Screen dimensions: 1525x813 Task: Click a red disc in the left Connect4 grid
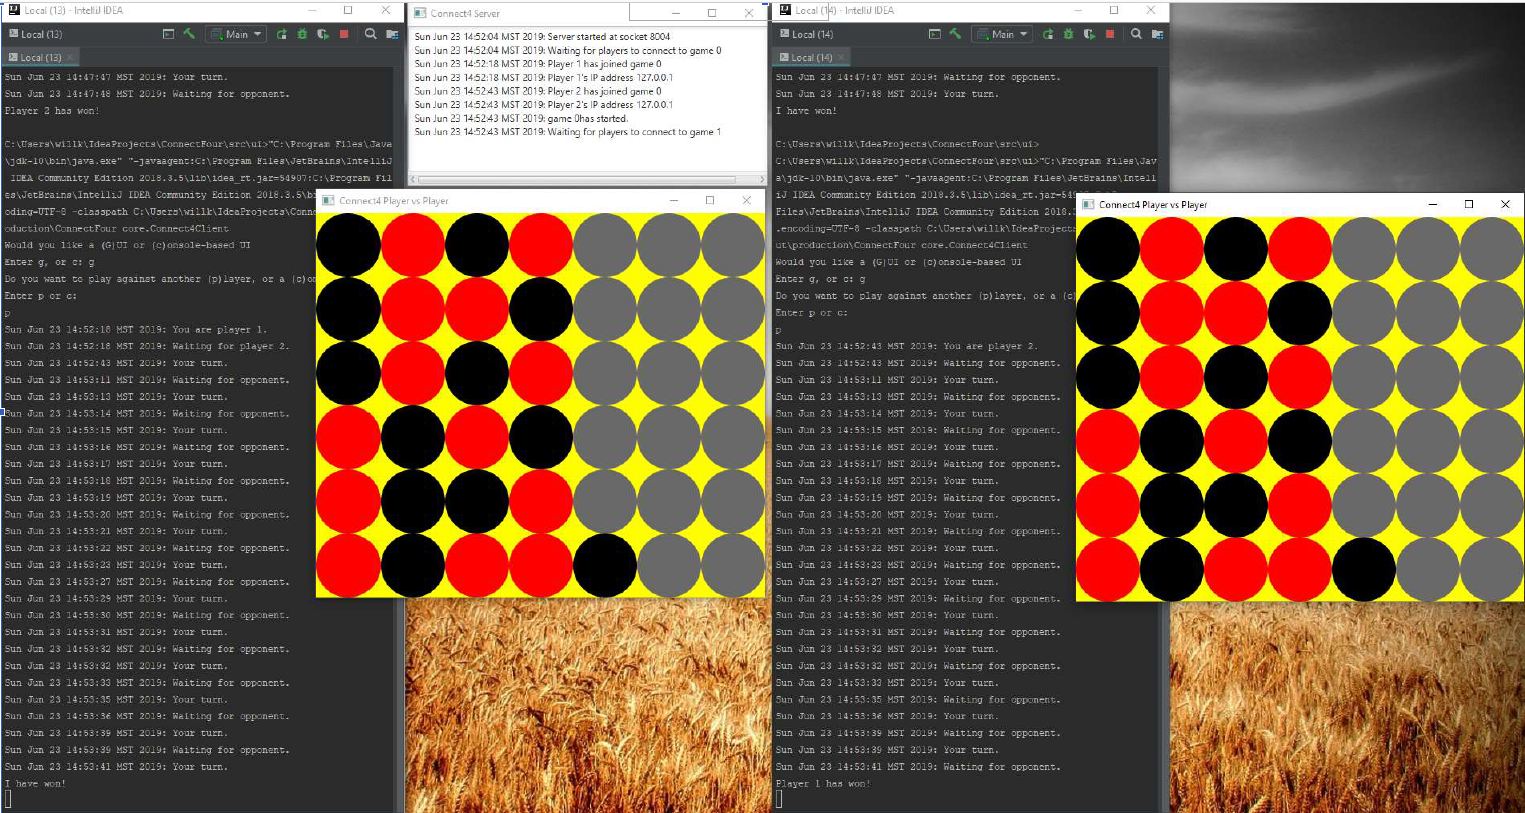[413, 242]
